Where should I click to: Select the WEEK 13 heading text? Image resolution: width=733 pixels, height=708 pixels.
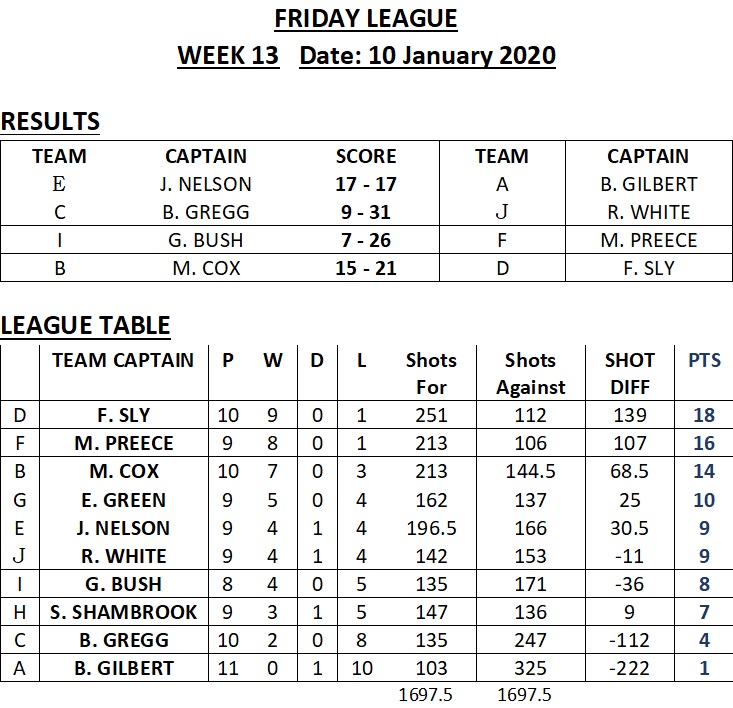point(228,56)
